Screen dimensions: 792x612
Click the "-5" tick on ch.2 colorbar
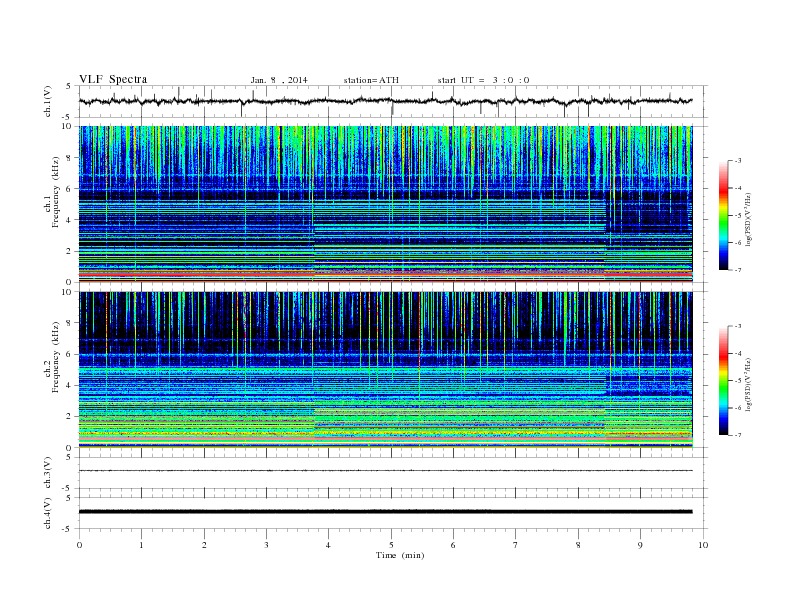coord(738,380)
